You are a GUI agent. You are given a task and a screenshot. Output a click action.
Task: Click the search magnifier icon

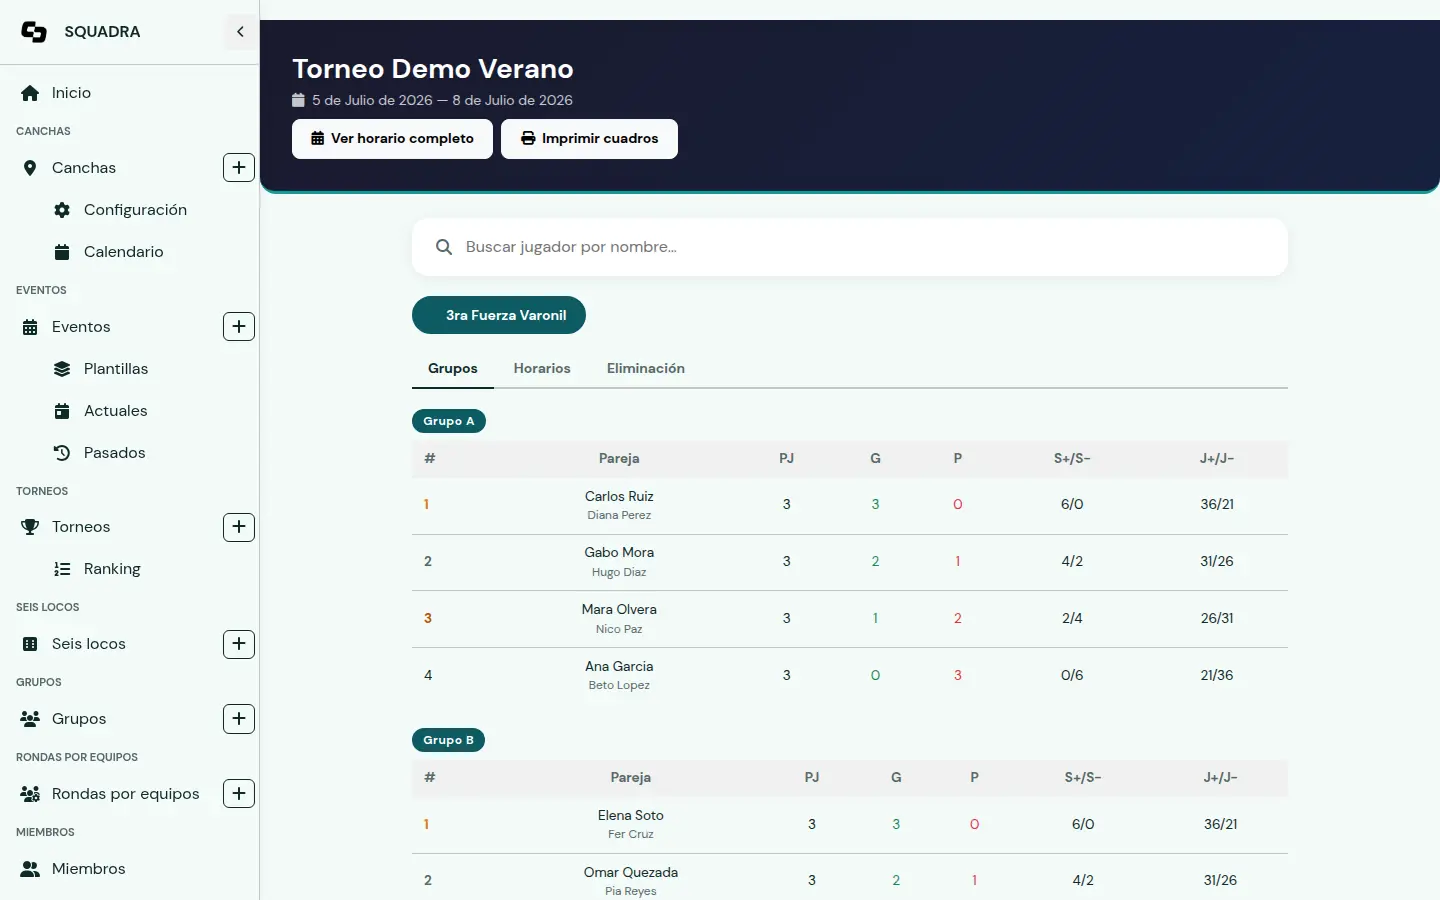(444, 247)
